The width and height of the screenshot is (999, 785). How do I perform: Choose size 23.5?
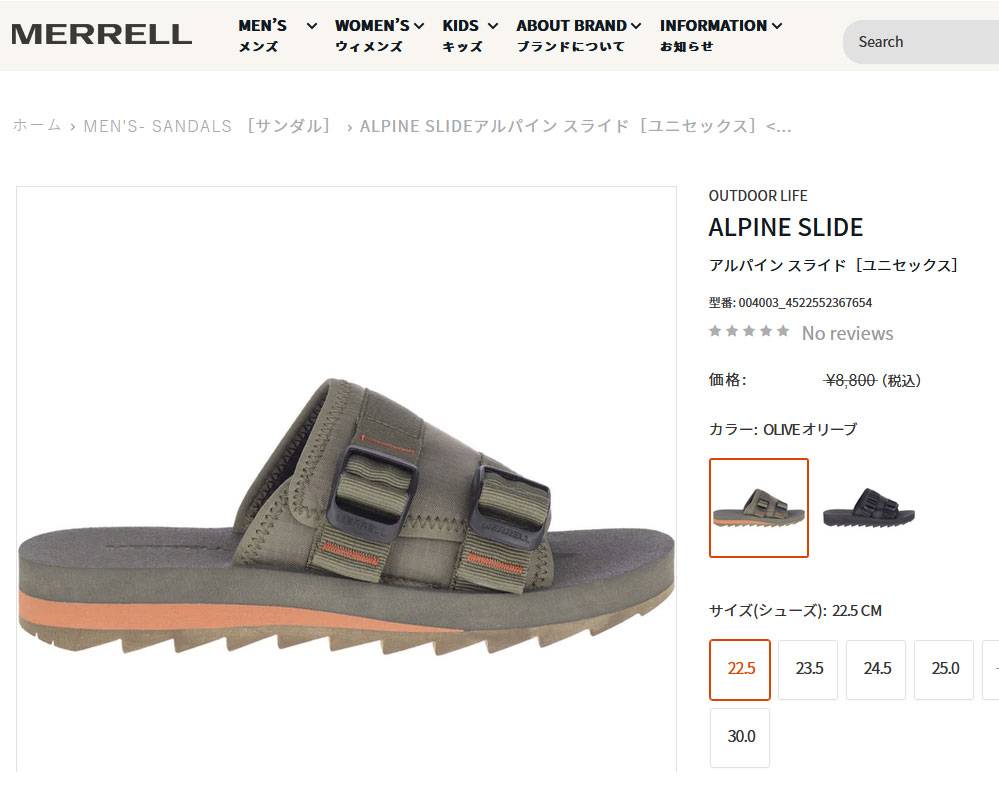pos(808,670)
